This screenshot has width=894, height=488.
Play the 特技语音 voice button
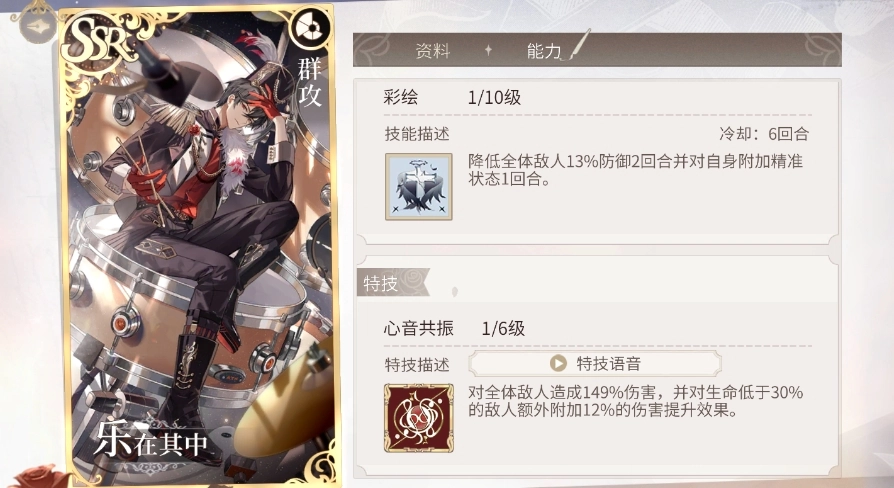[595, 363]
